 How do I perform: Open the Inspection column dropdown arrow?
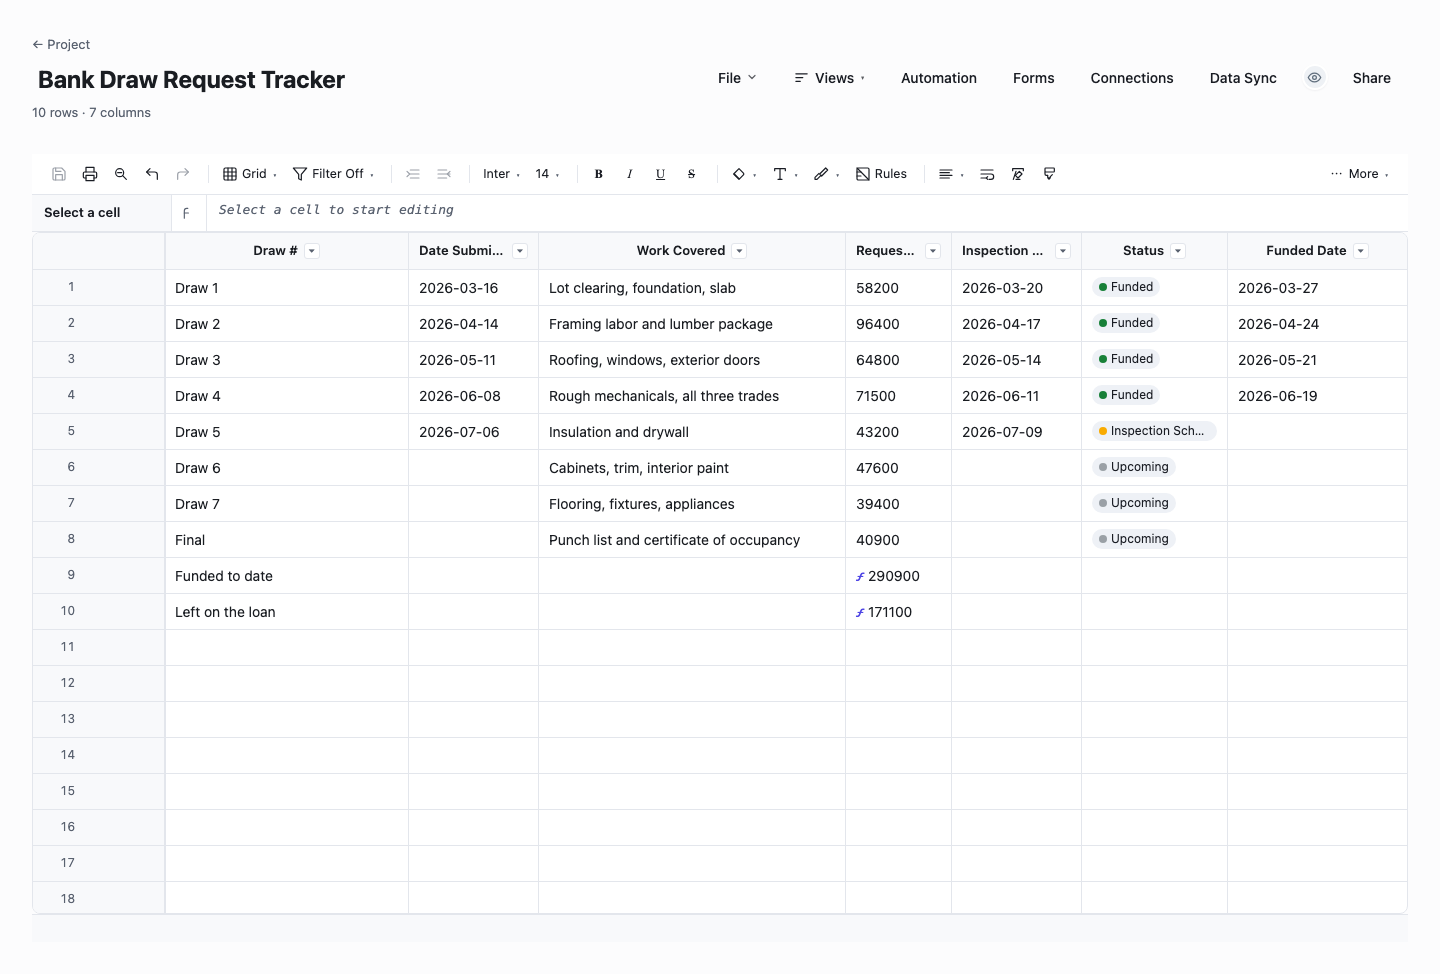tap(1063, 251)
